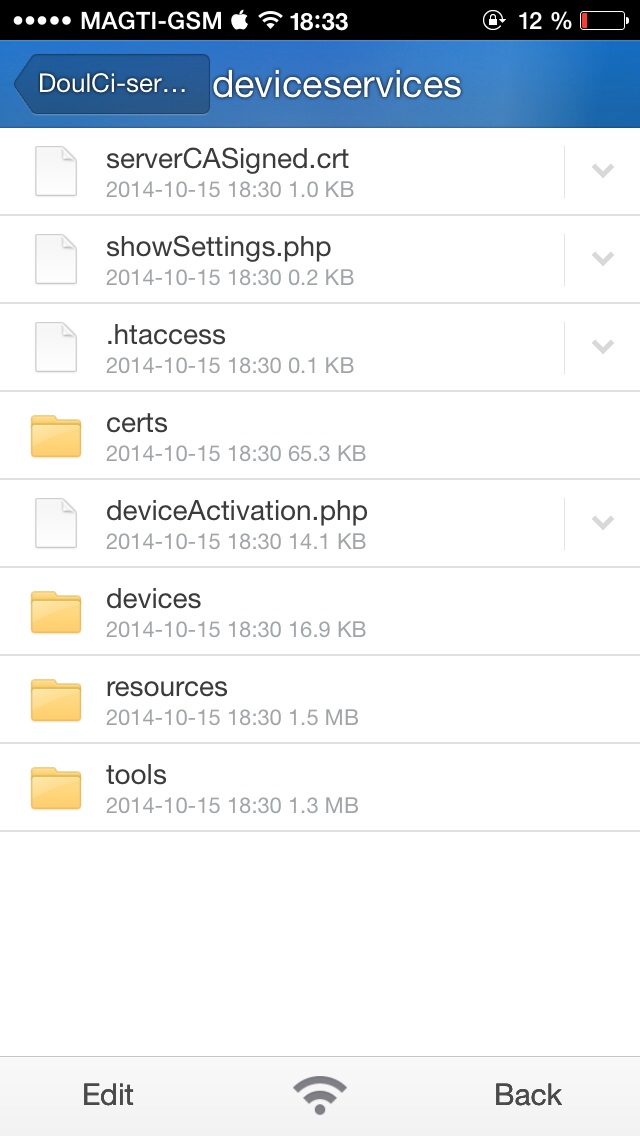Tap the Edit button

click(108, 1095)
